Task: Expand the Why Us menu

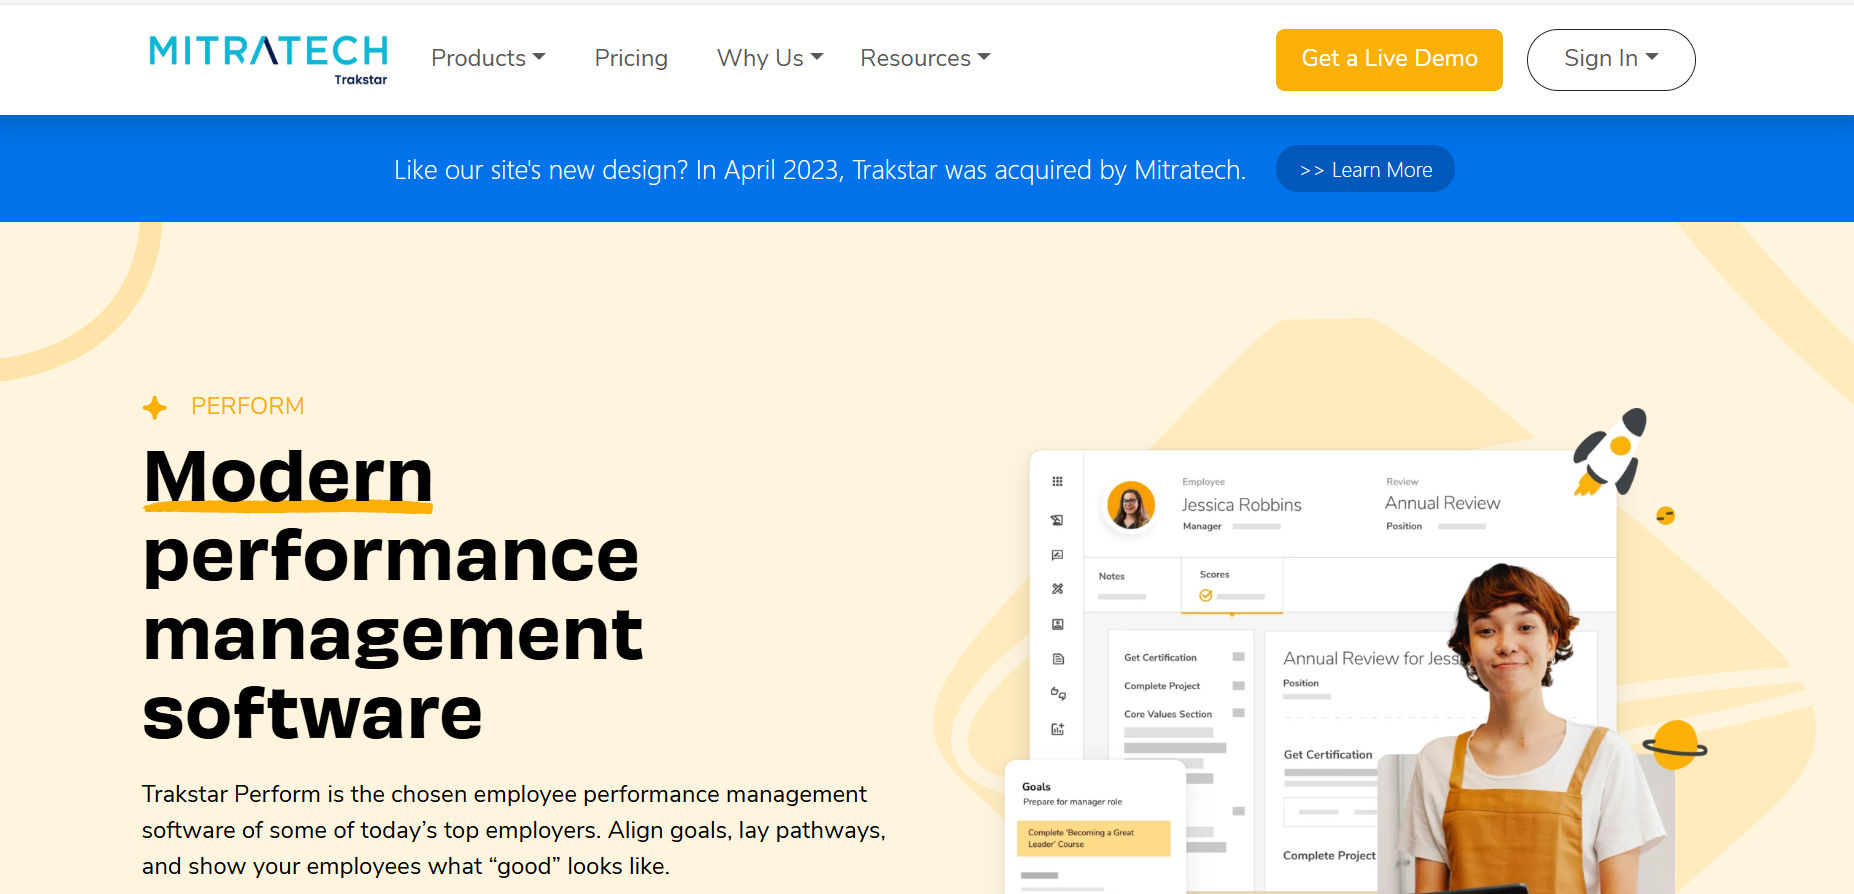Action: point(770,58)
